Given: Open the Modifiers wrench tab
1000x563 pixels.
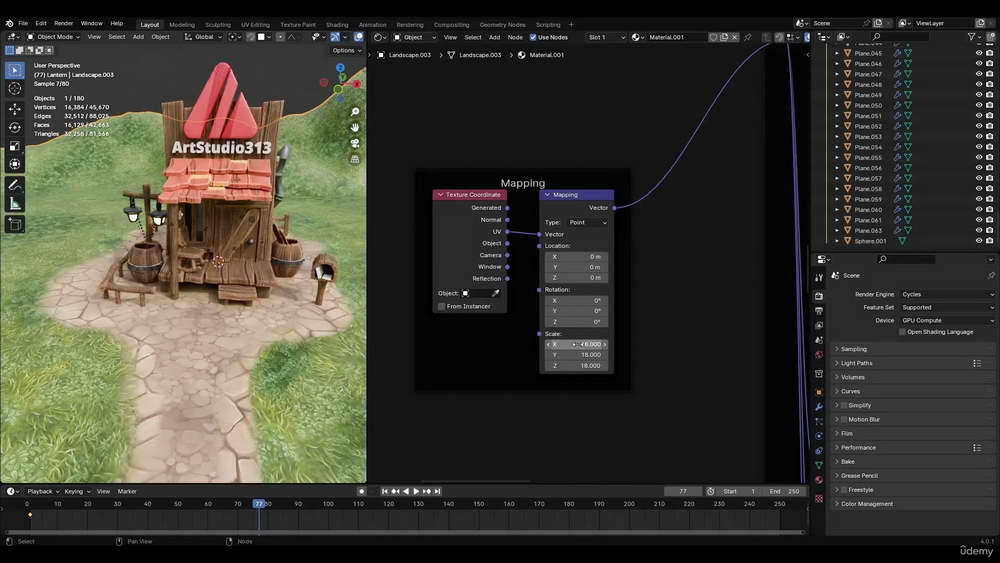Looking at the screenshot, I should [x=819, y=407].
